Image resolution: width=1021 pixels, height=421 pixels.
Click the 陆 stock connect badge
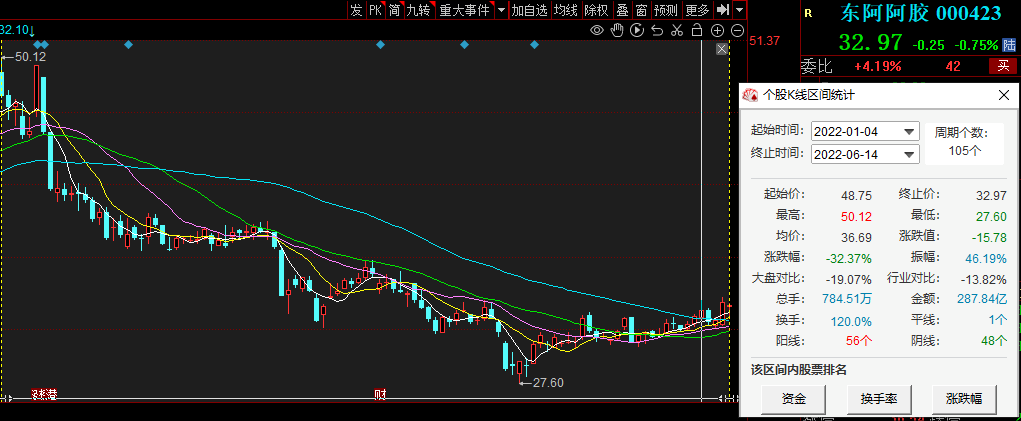click(x=1009, y=45)
